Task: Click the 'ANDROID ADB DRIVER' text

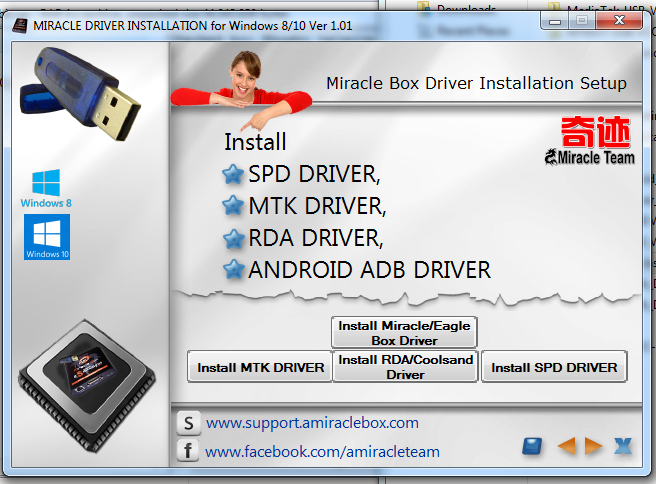Action: 369,270
